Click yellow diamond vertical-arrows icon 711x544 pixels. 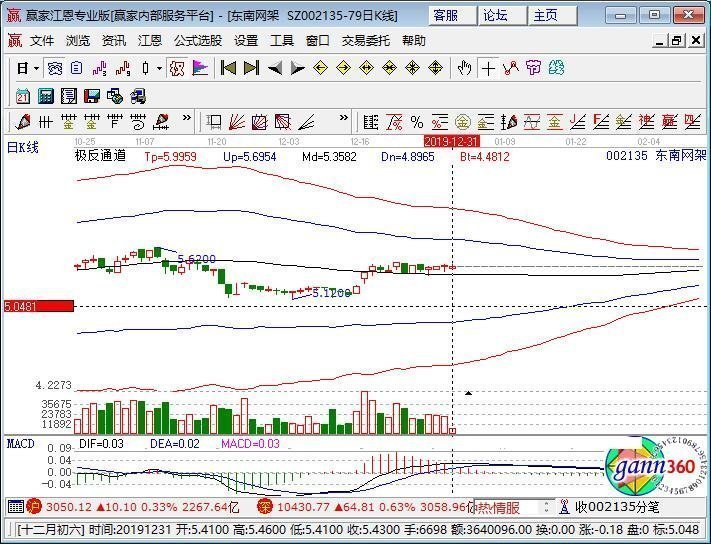pyautogui.click(x=435, y=68)
